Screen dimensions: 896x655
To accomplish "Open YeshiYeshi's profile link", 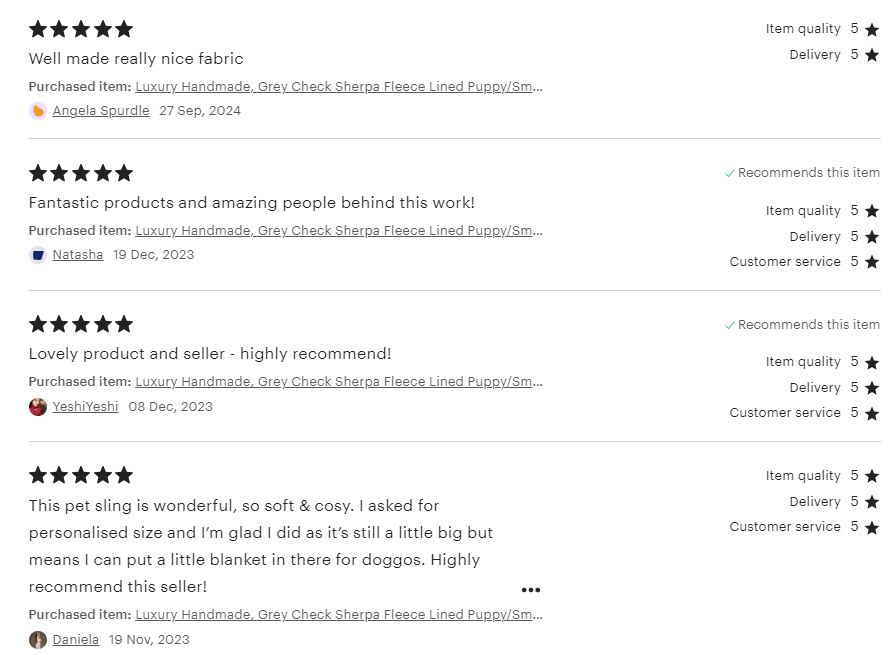I will pos(85,407).
